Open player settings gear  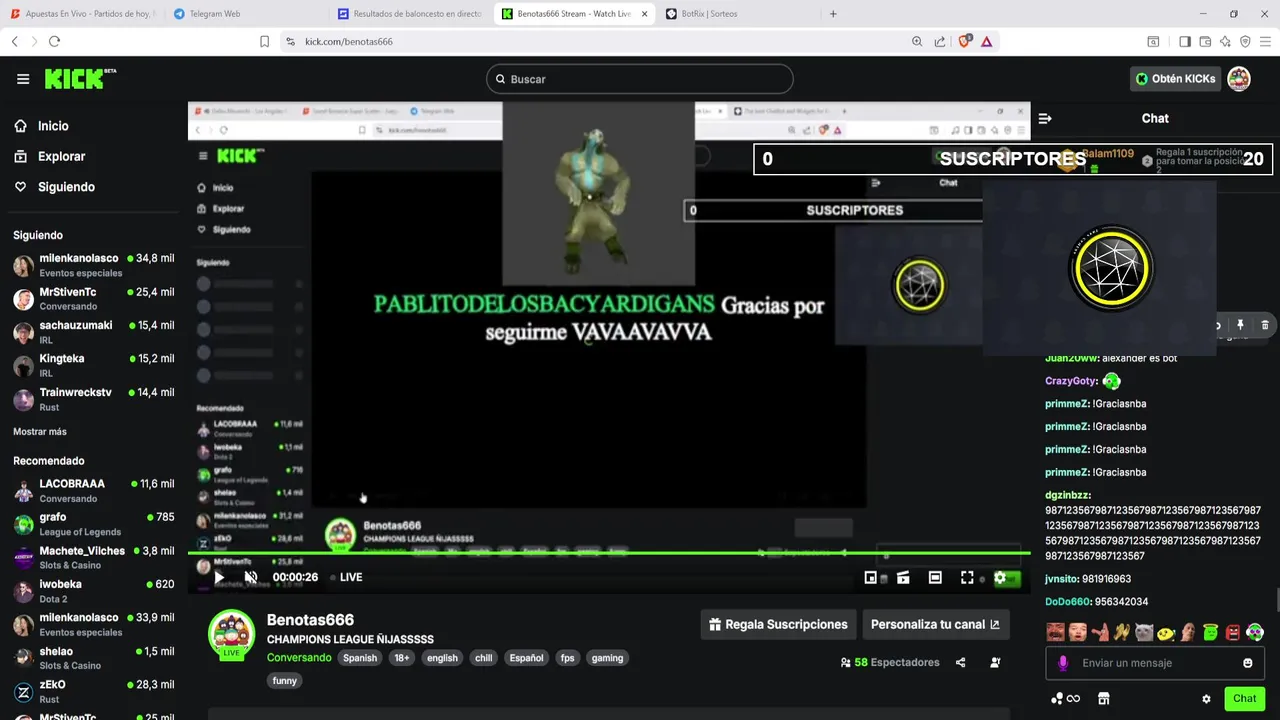coord(999,578)
